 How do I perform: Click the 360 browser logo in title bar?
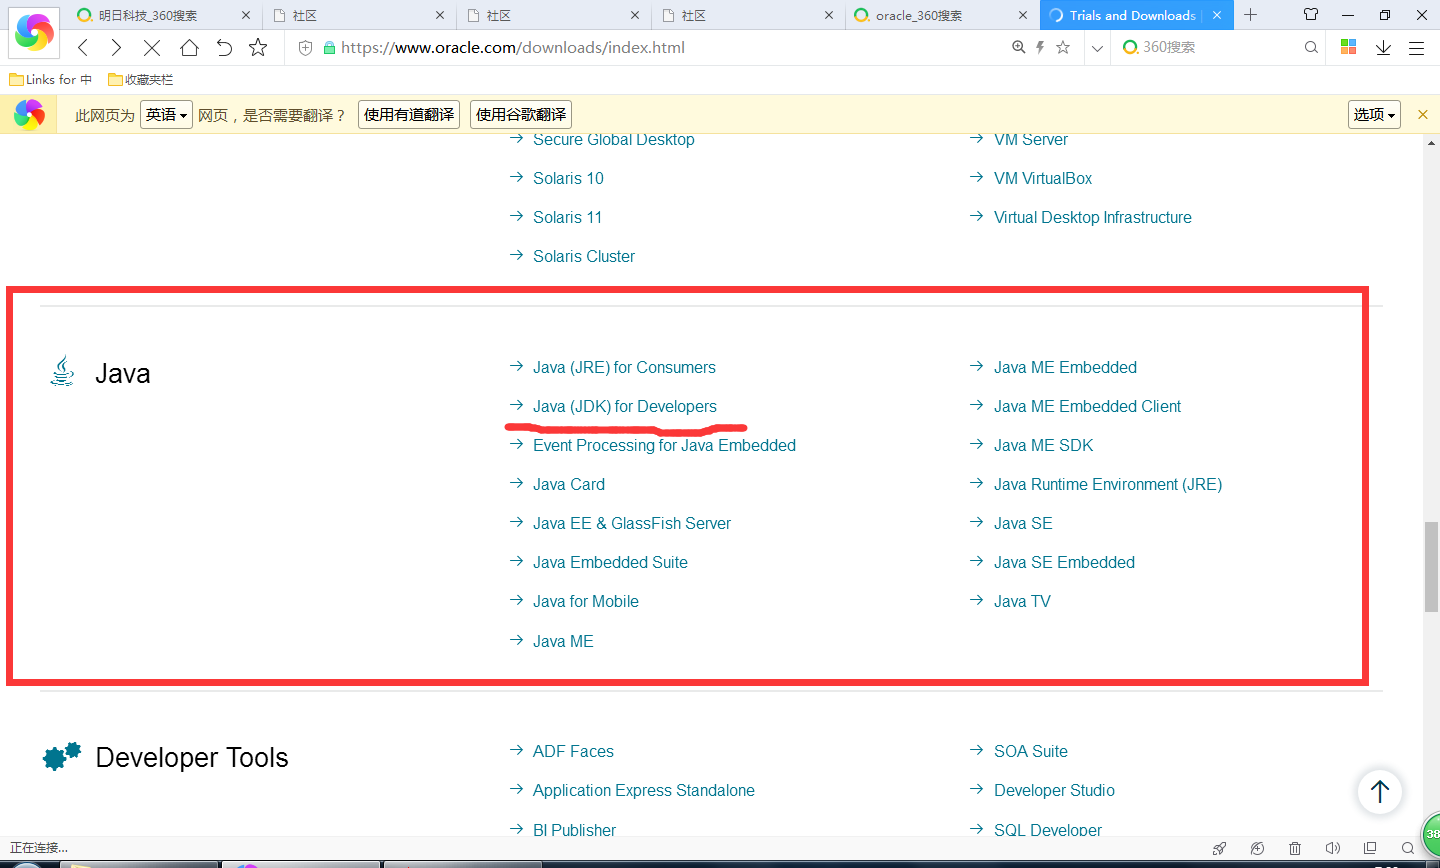click(34, 32)
